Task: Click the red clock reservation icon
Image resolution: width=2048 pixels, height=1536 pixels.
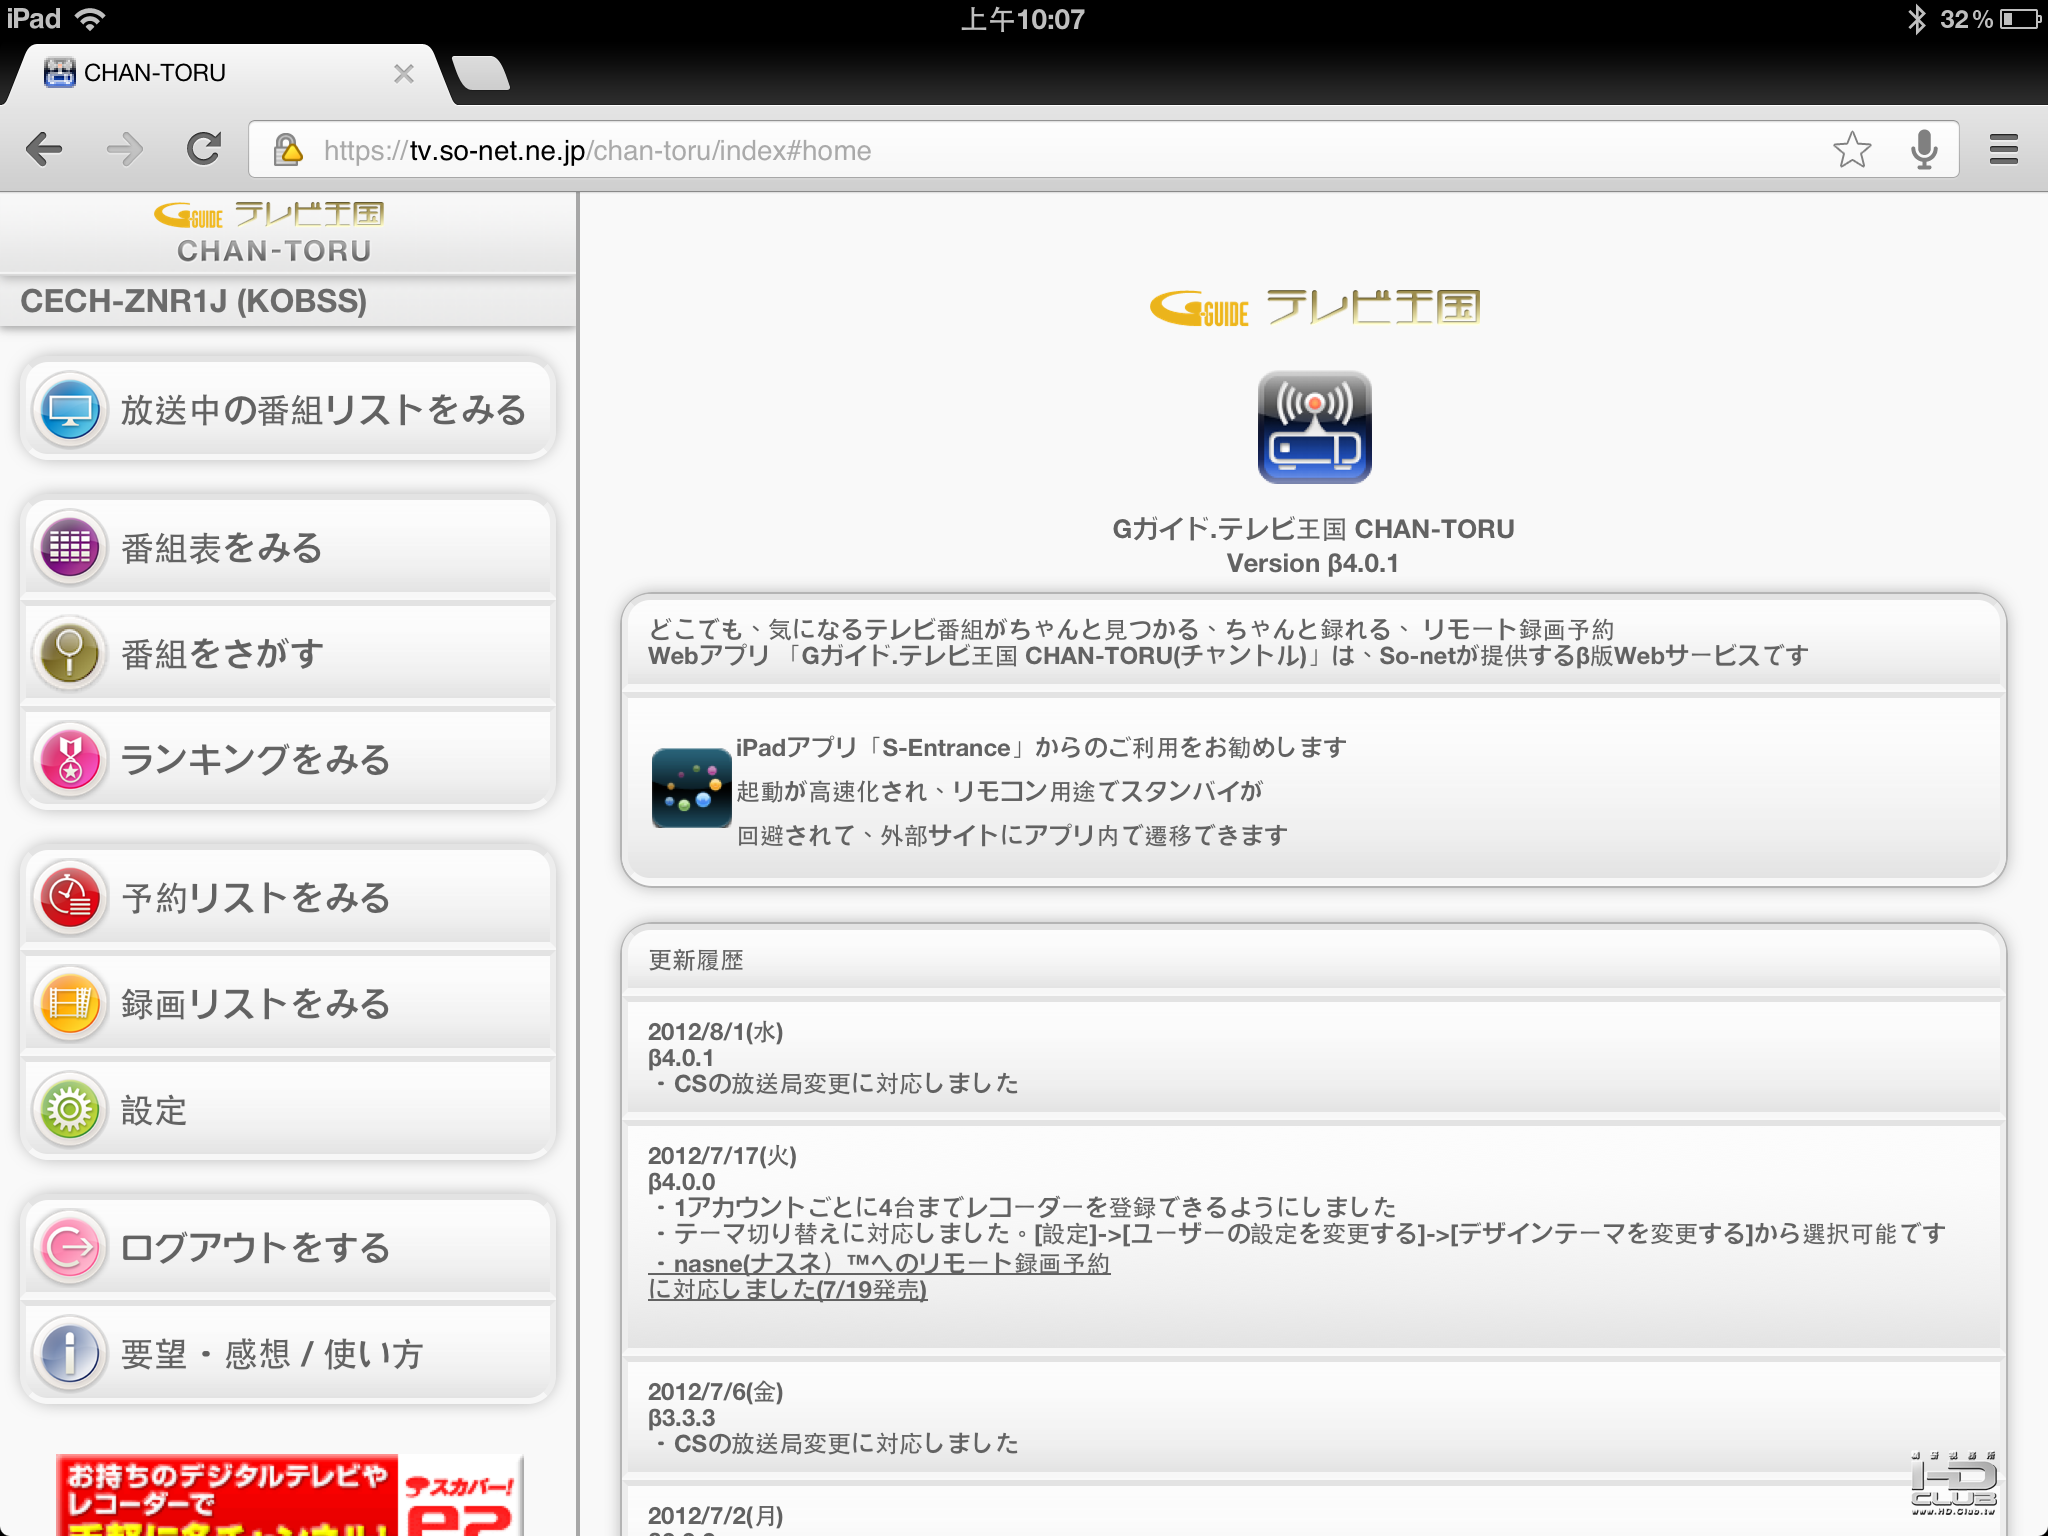Action: (x=70, y=898)
